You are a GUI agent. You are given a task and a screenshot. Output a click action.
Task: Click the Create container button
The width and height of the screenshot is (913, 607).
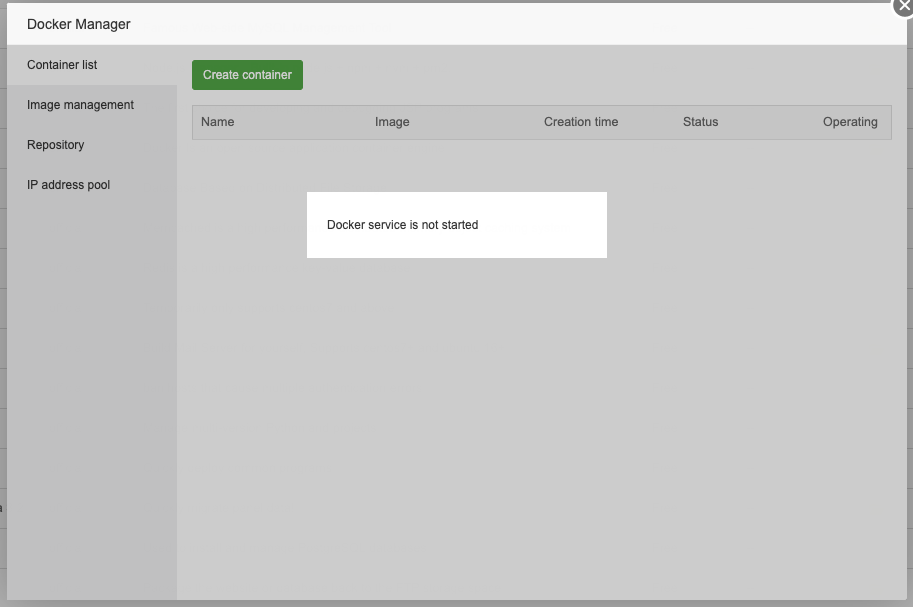tap(247, 75)
